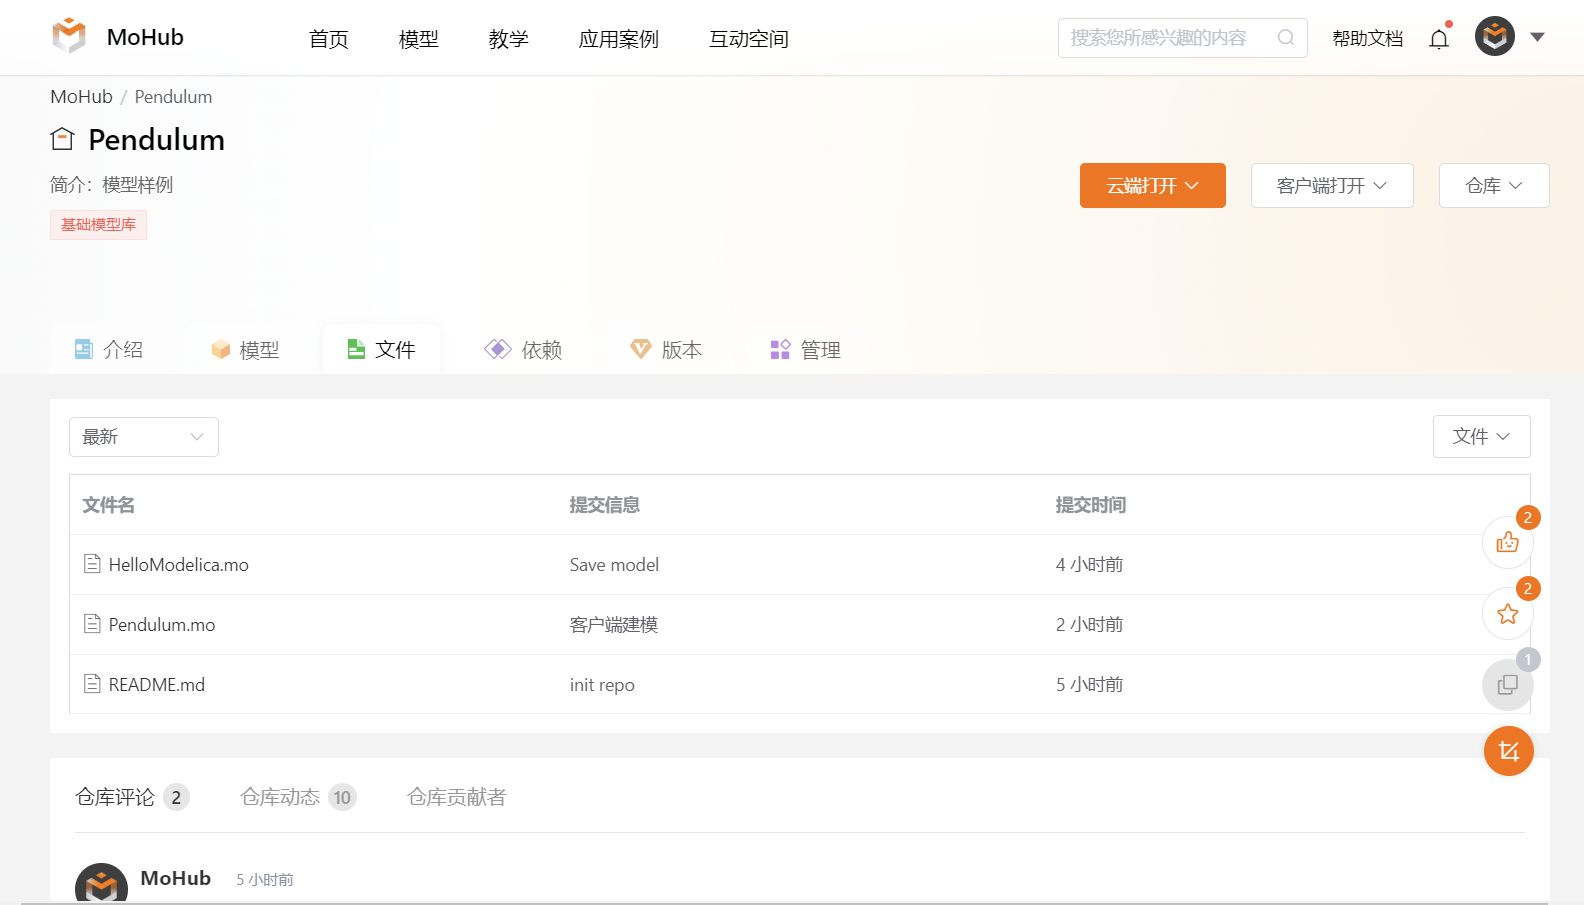
Task: Open the 仓库评论 tab
Action: click(x=132, y=797)
